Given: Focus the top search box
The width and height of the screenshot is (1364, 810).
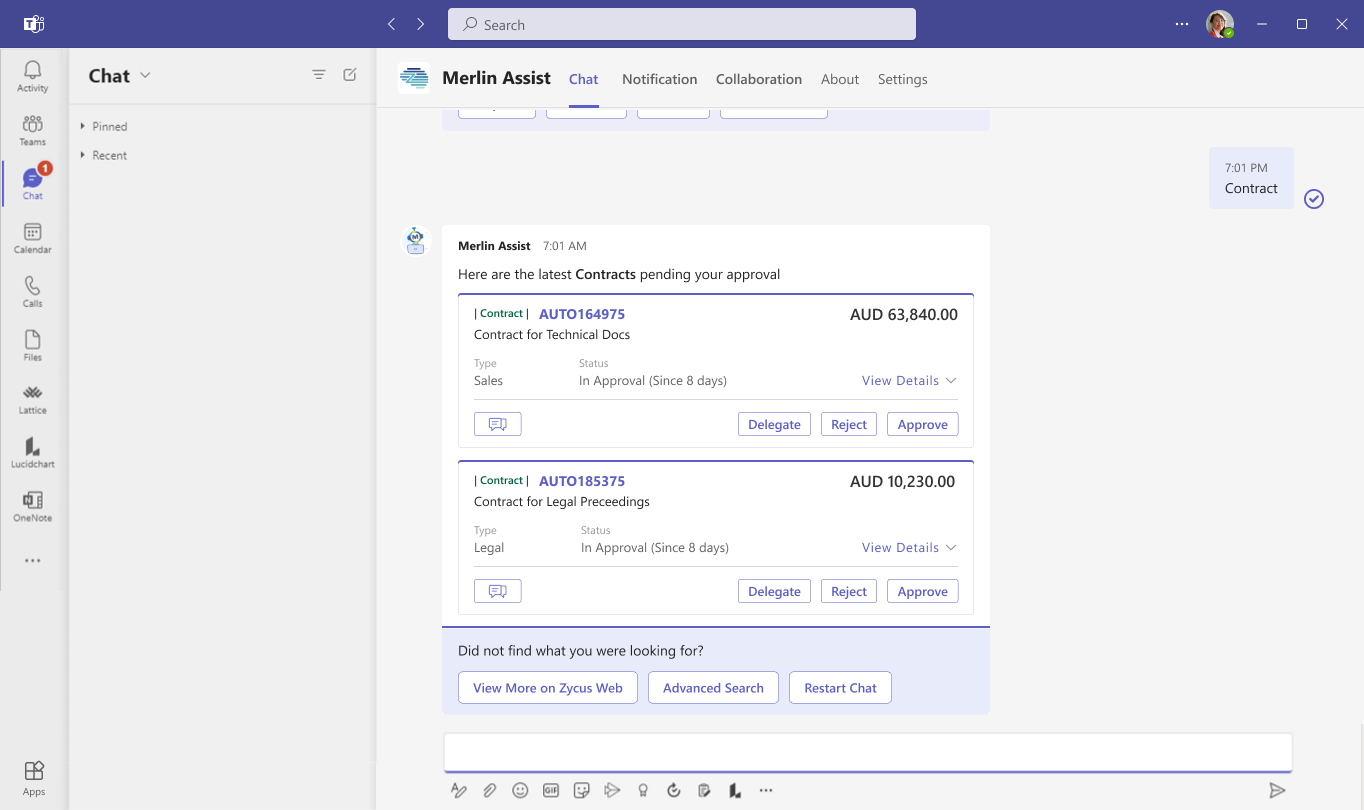Looking at the screenshot, I should [682, 24].
